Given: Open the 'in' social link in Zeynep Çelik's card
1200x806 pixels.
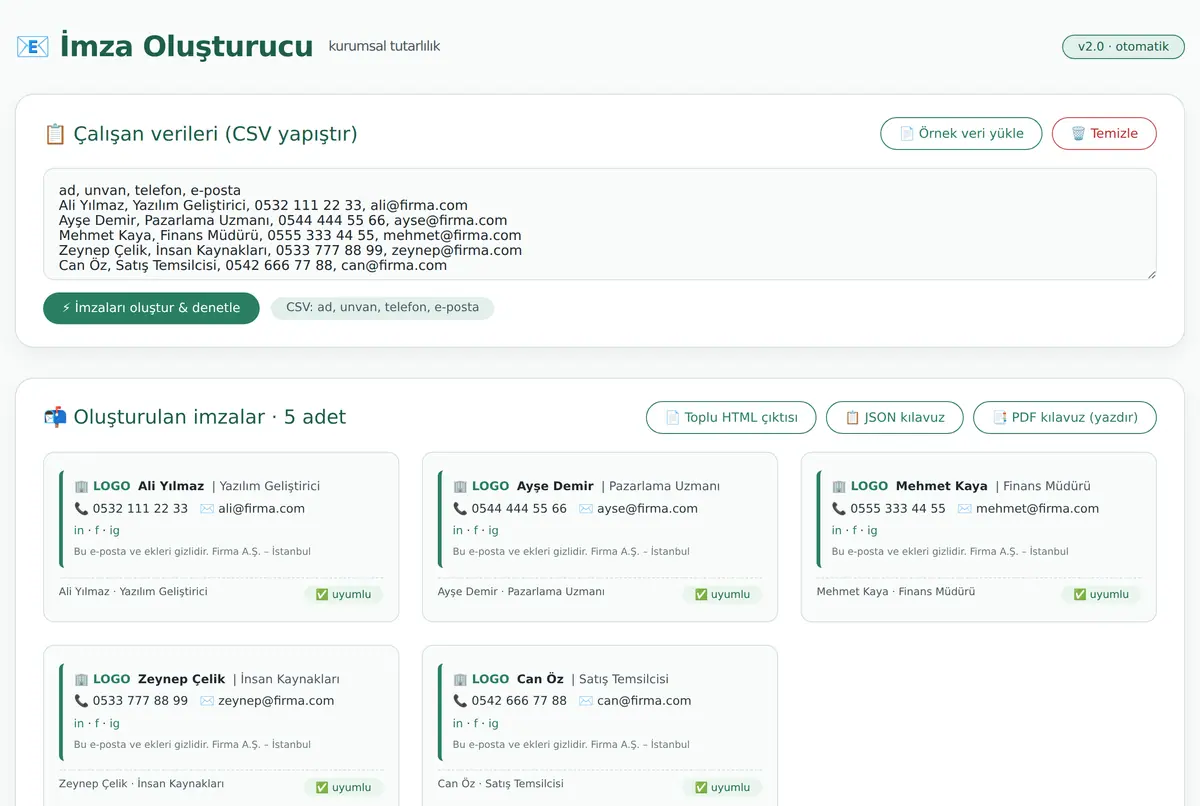Looking at the screenshot, I should pos(79,723).
